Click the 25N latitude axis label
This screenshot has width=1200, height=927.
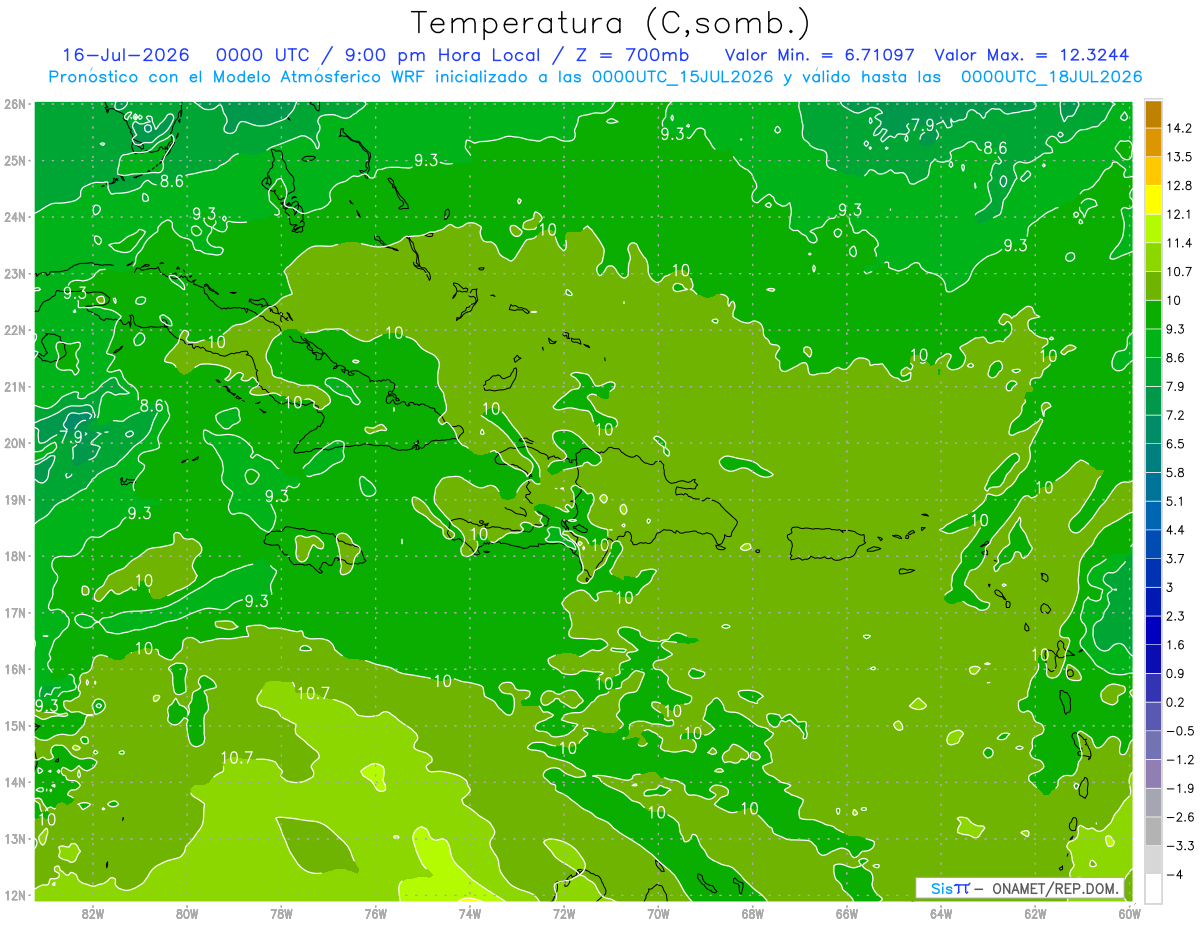point(15,160)
